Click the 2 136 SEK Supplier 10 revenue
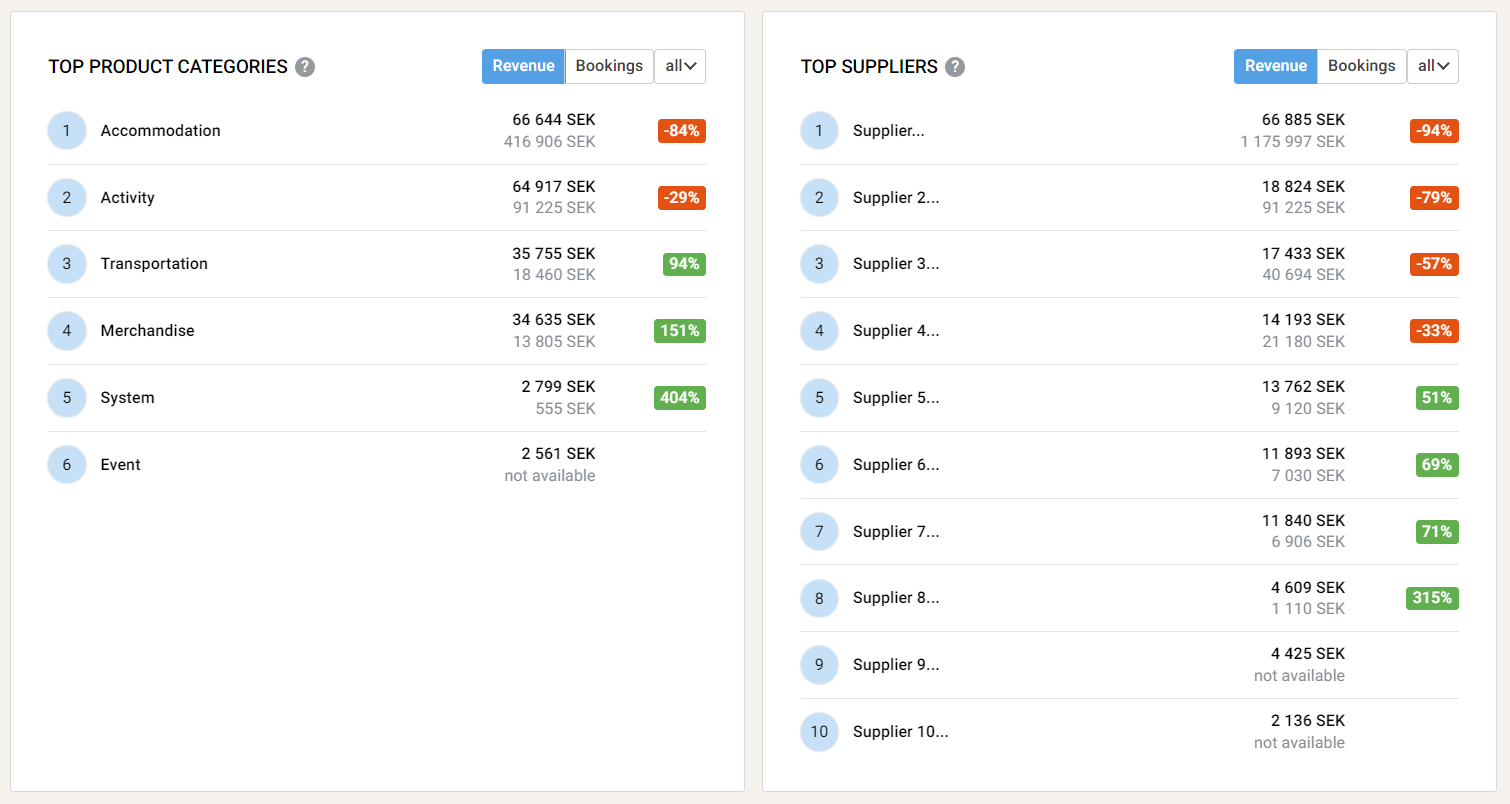This screenshot has height=804, width=1510. coord(1308,721)
